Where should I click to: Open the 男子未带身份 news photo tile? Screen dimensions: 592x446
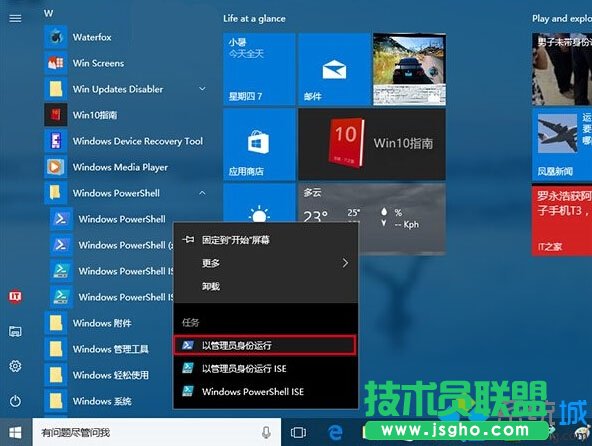click(562, 69)
